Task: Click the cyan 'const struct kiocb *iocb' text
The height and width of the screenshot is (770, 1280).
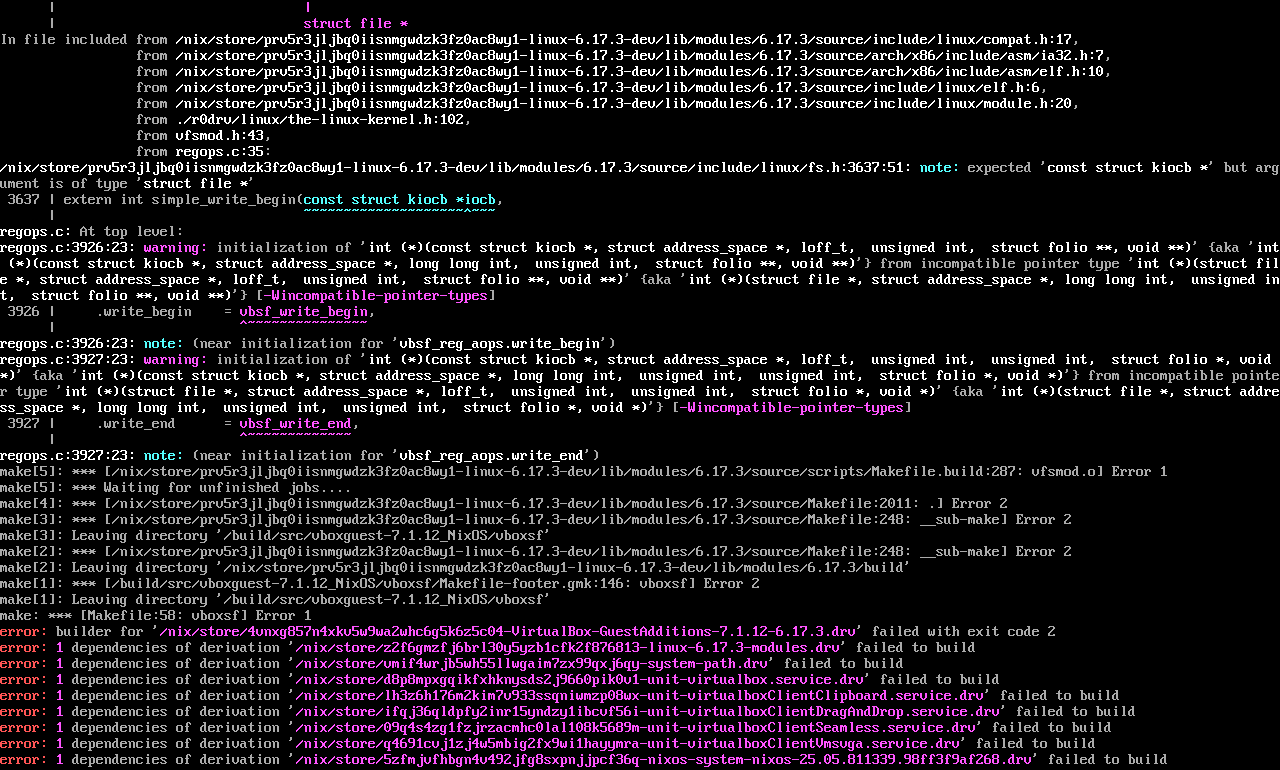Action: (399, 199)
